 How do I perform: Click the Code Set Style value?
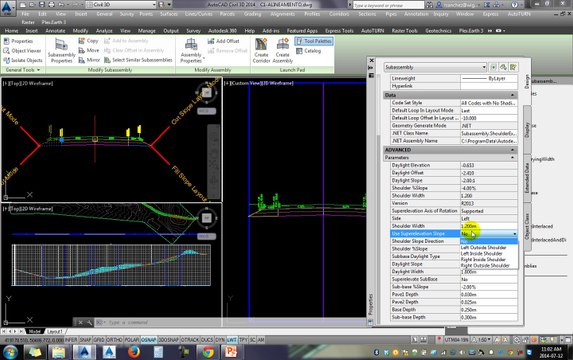(489, 103)
